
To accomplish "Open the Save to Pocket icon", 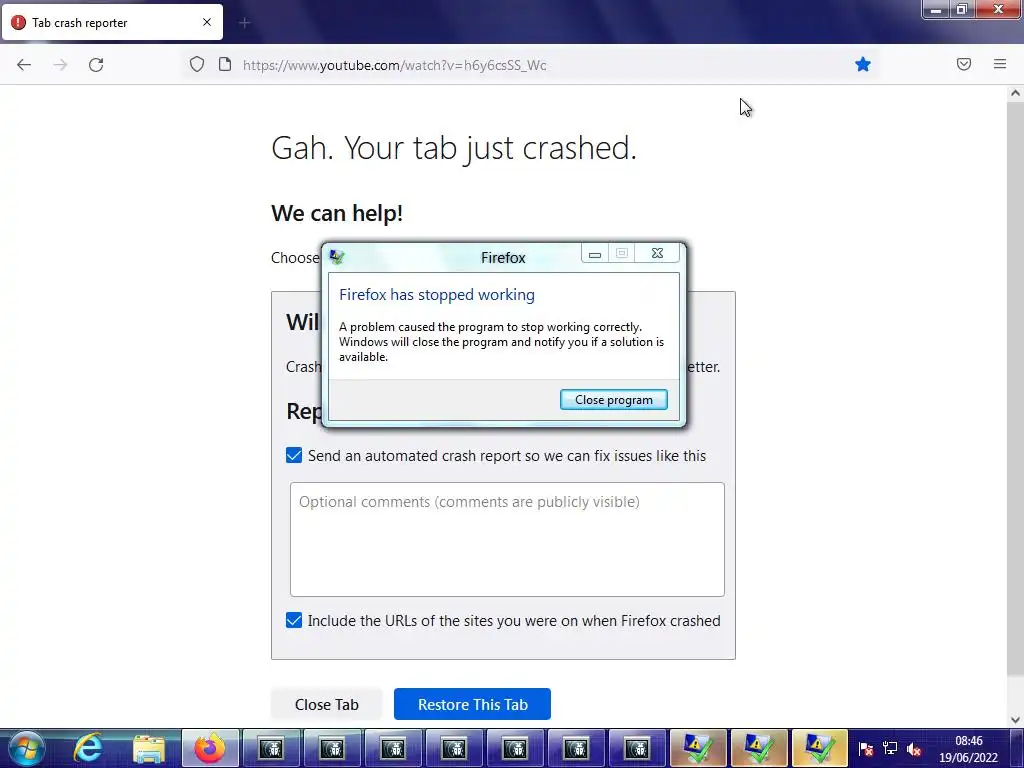I will [963, 64].
